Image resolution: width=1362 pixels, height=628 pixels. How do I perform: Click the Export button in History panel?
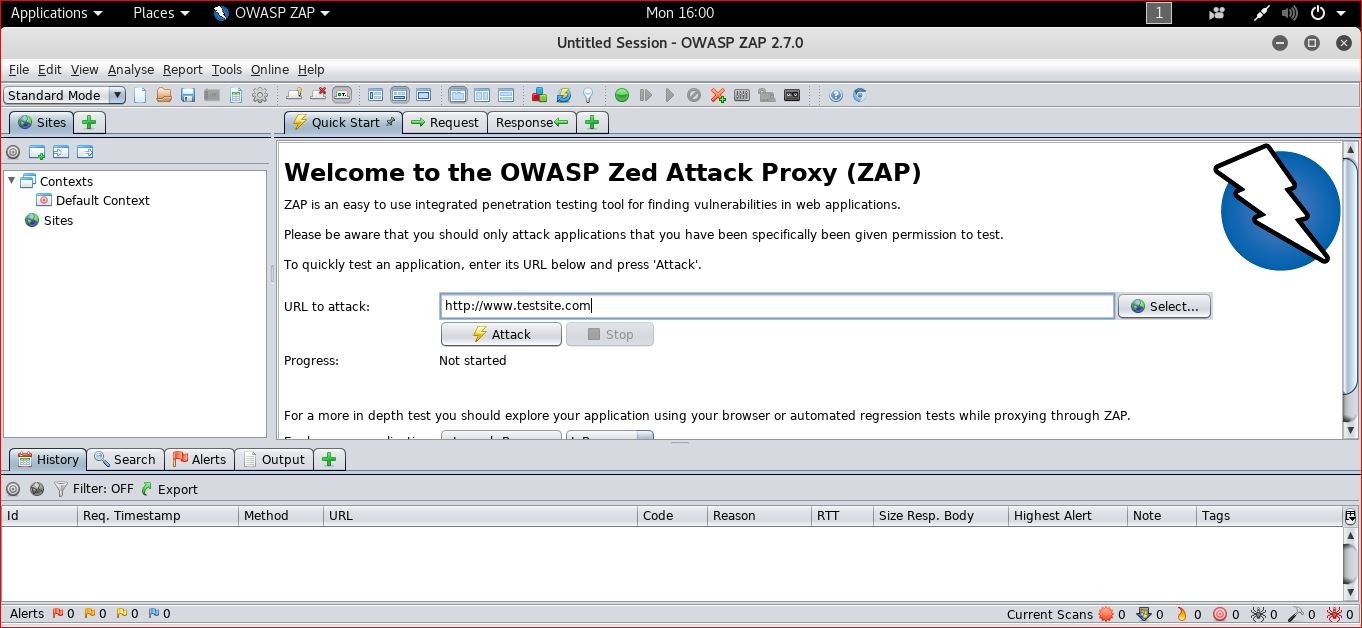click(169, 489)
